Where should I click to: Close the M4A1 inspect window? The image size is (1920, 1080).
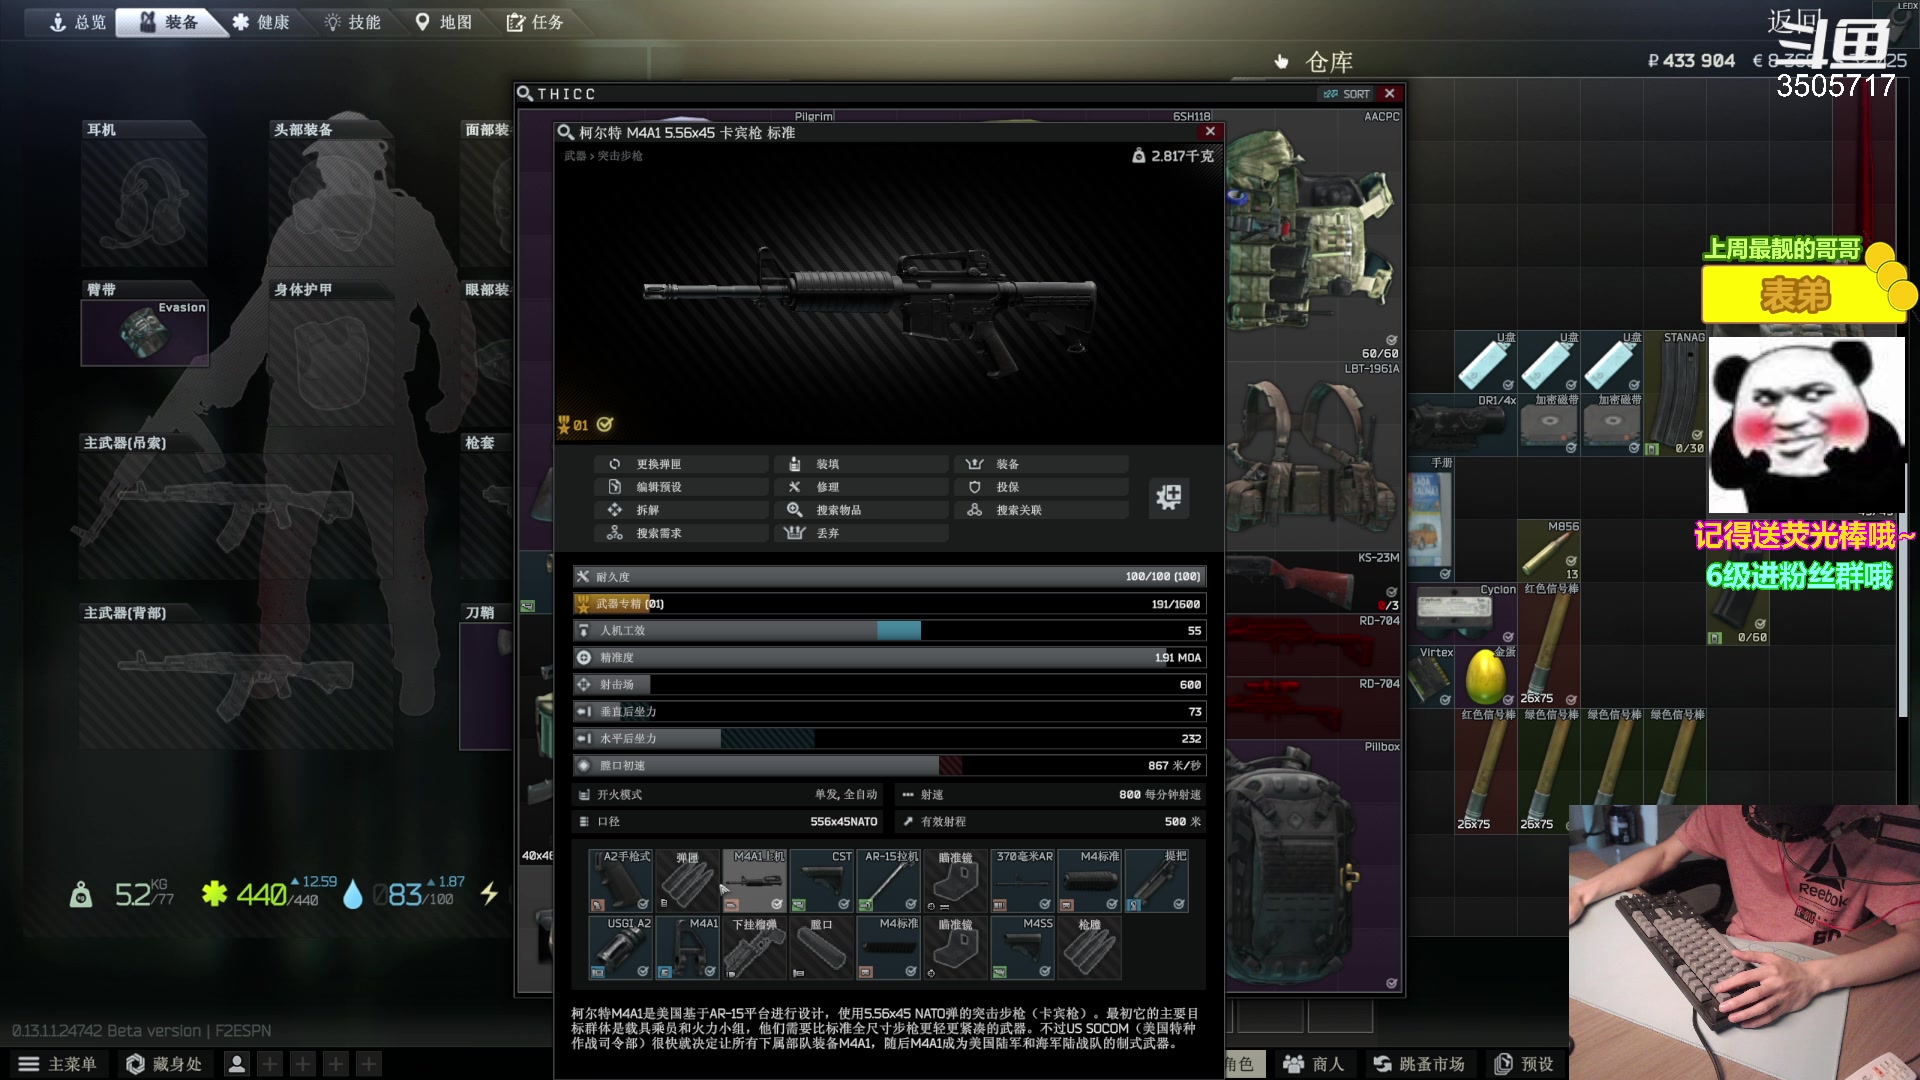[x=1210, y=131]
